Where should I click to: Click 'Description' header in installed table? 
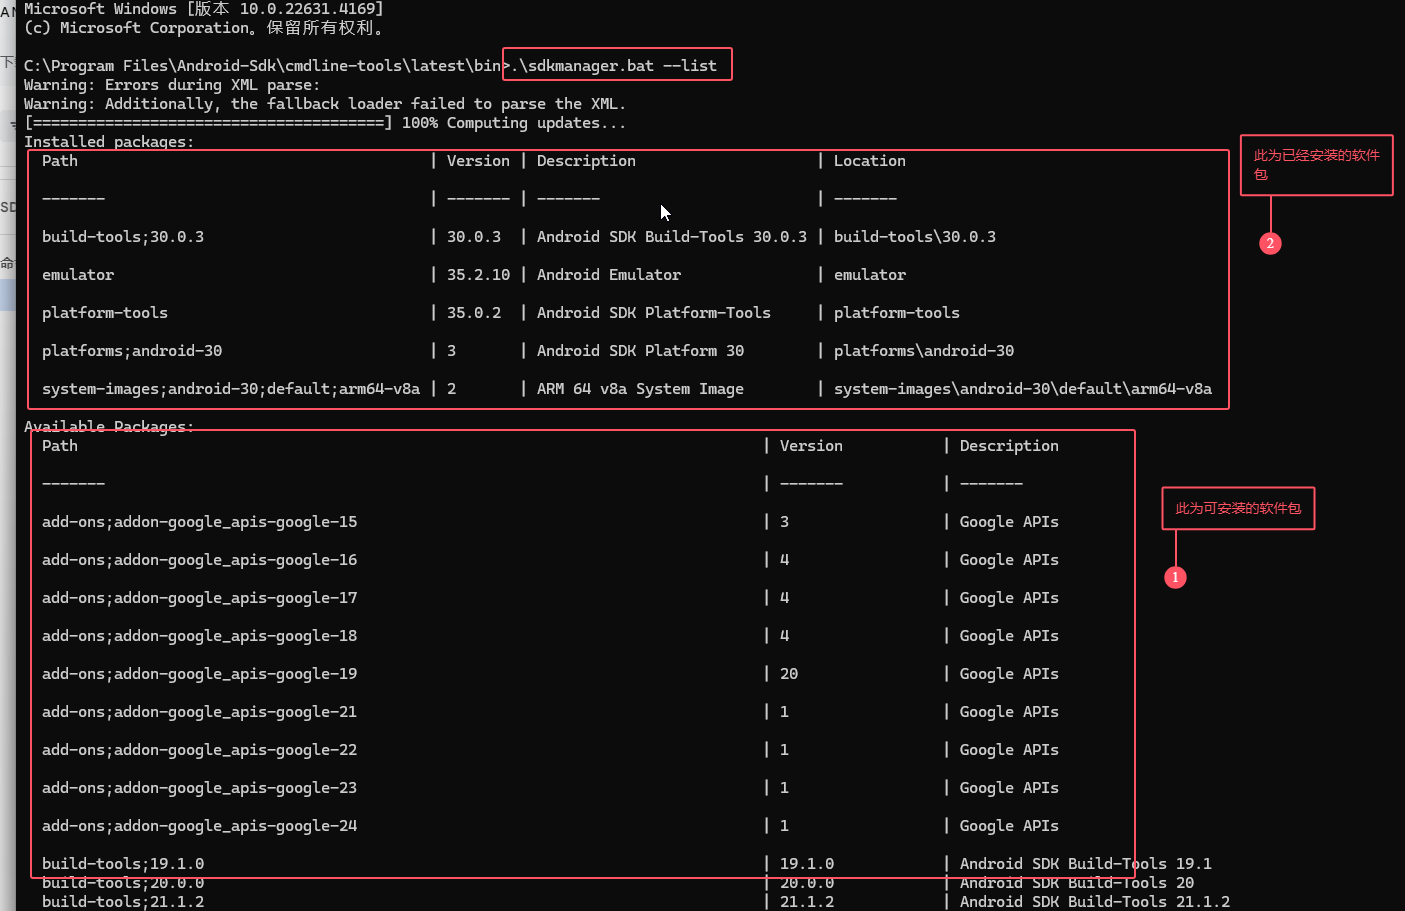[x=586, y=161]
